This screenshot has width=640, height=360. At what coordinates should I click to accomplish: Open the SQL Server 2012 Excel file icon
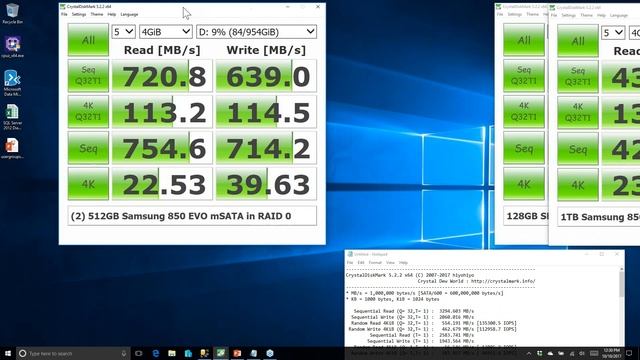point(12,117)
